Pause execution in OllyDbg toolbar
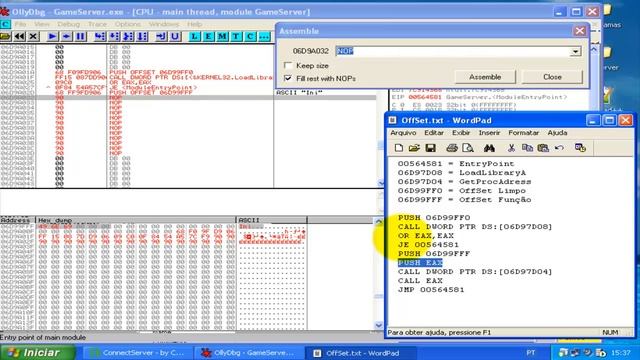640x360 pixels. pos(80,36)
